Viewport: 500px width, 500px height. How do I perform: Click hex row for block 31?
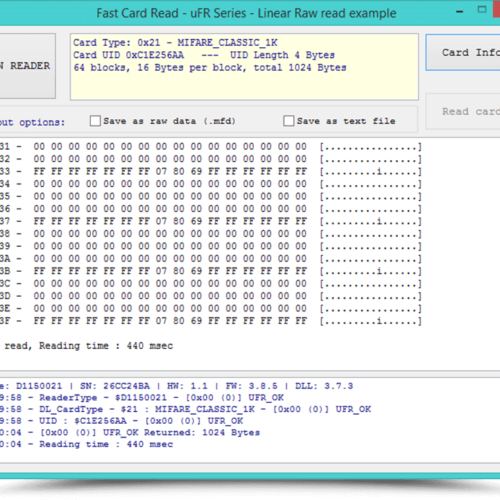click(211, 147)
